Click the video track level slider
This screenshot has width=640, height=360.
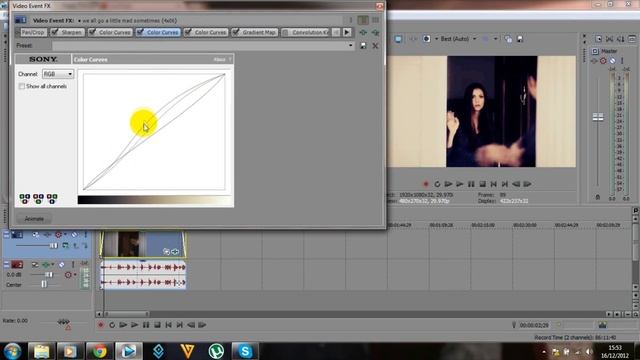[54, 245]
